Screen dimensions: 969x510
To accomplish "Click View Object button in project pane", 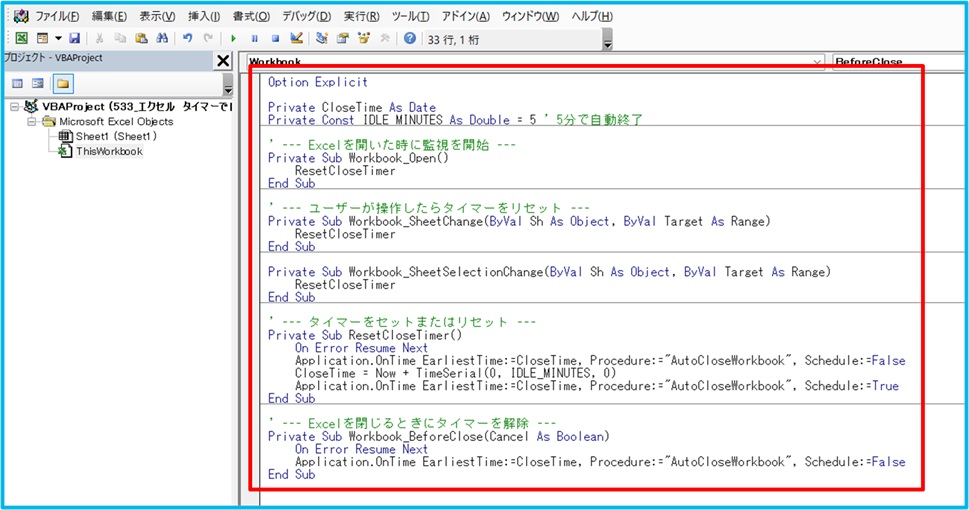I will click(x=38, y=83).
